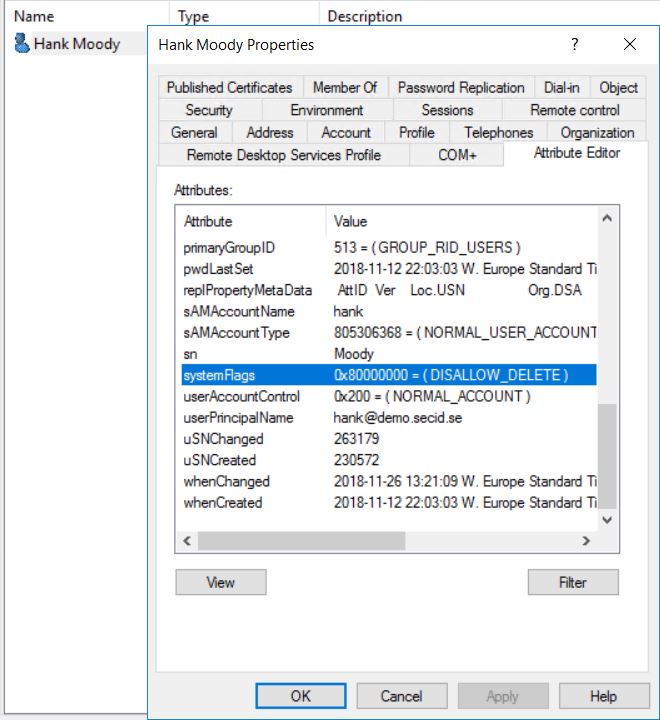The image size is (660, 720).
Task: Switch to the Member Of tab
Action: point(345,87)
